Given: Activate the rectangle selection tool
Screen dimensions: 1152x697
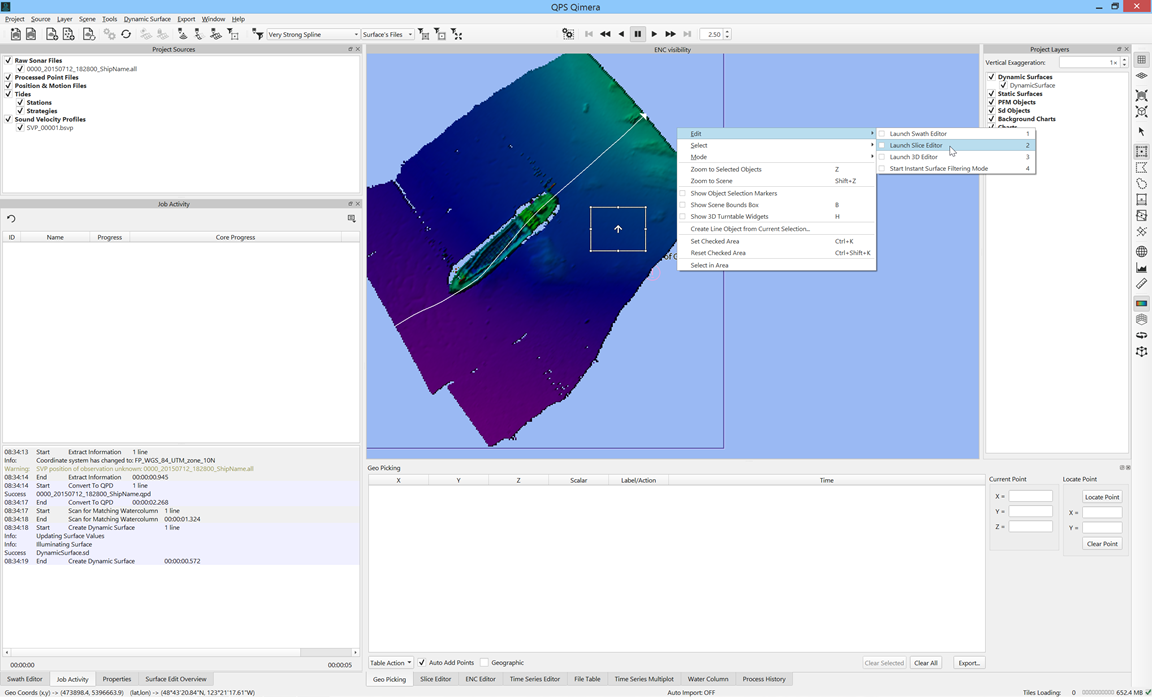Looking at the screenshot, I should [x=1141, y=152].
